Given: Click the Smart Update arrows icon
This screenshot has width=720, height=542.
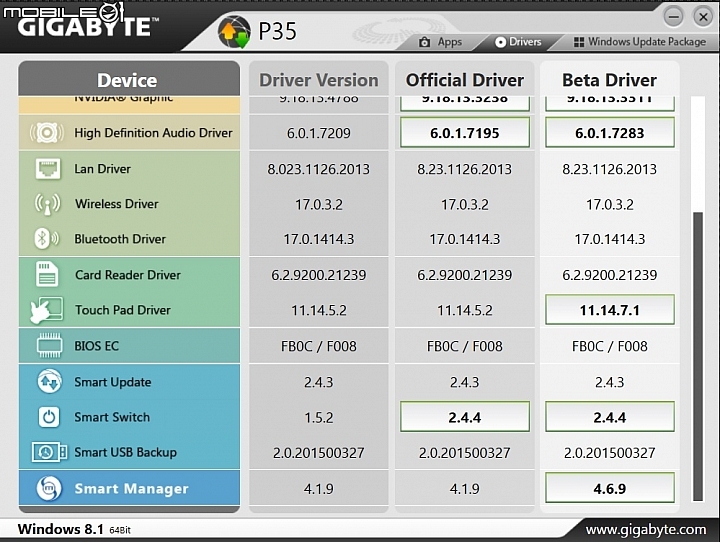Looking at the screenshot, I should tap(49, 381).
